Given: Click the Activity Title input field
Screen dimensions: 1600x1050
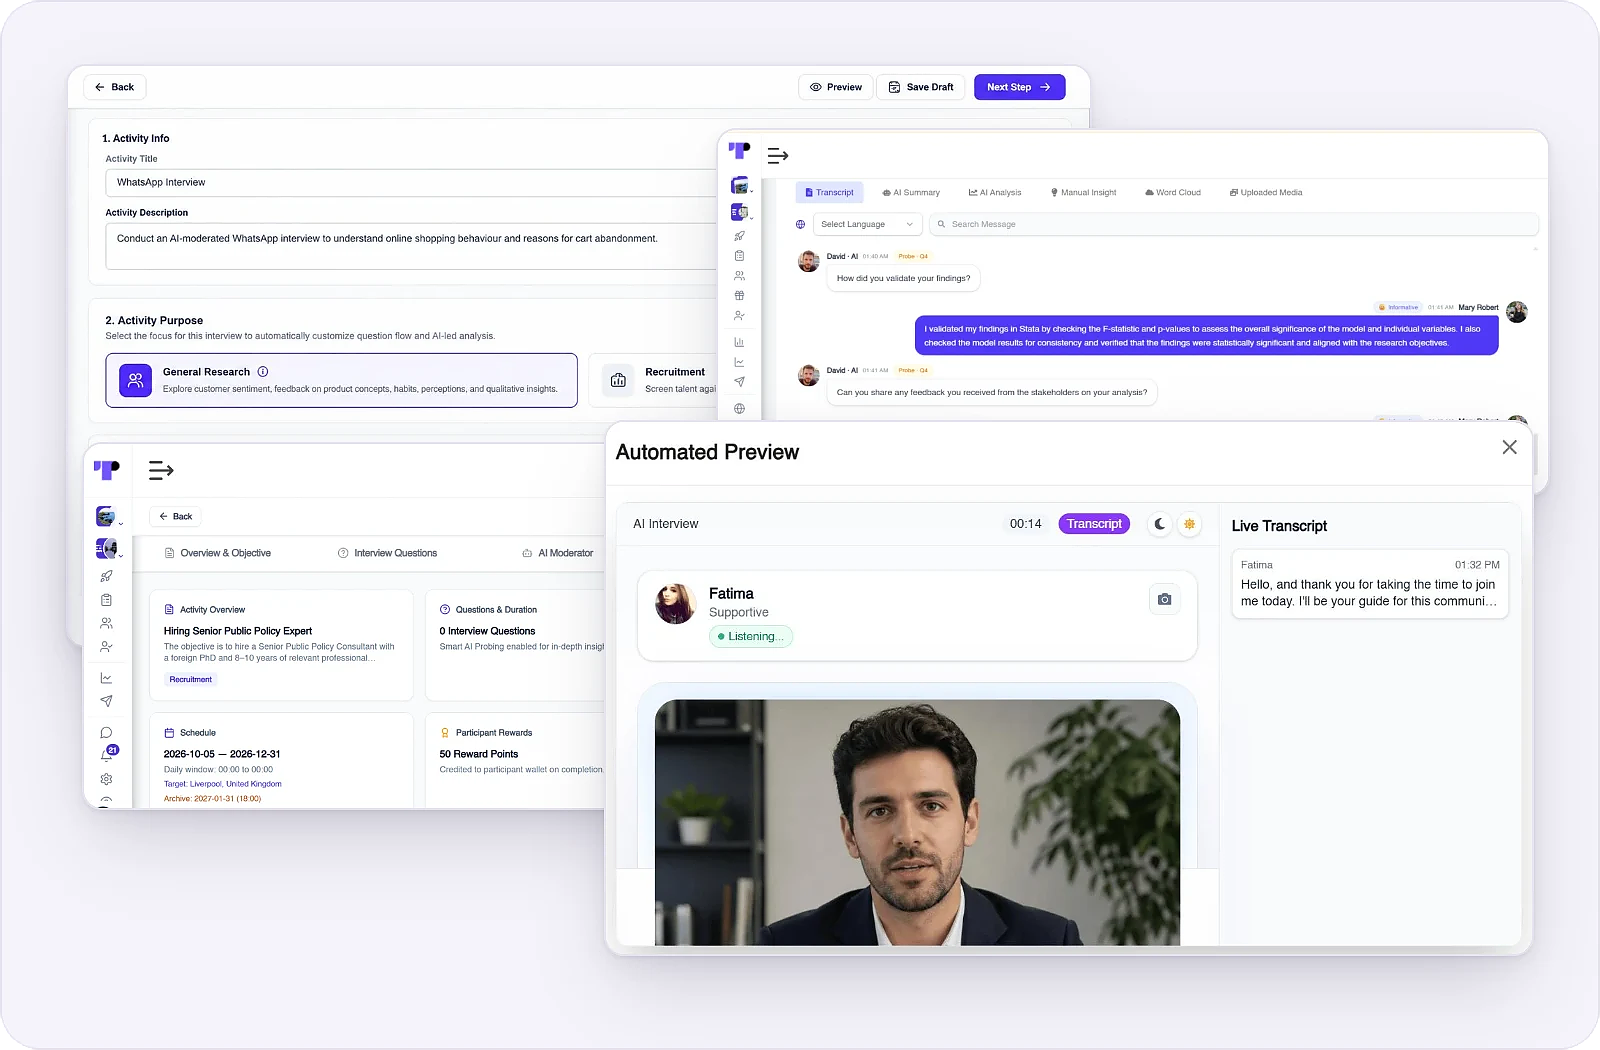Looking at the screenshot, I should click(412, 182).
